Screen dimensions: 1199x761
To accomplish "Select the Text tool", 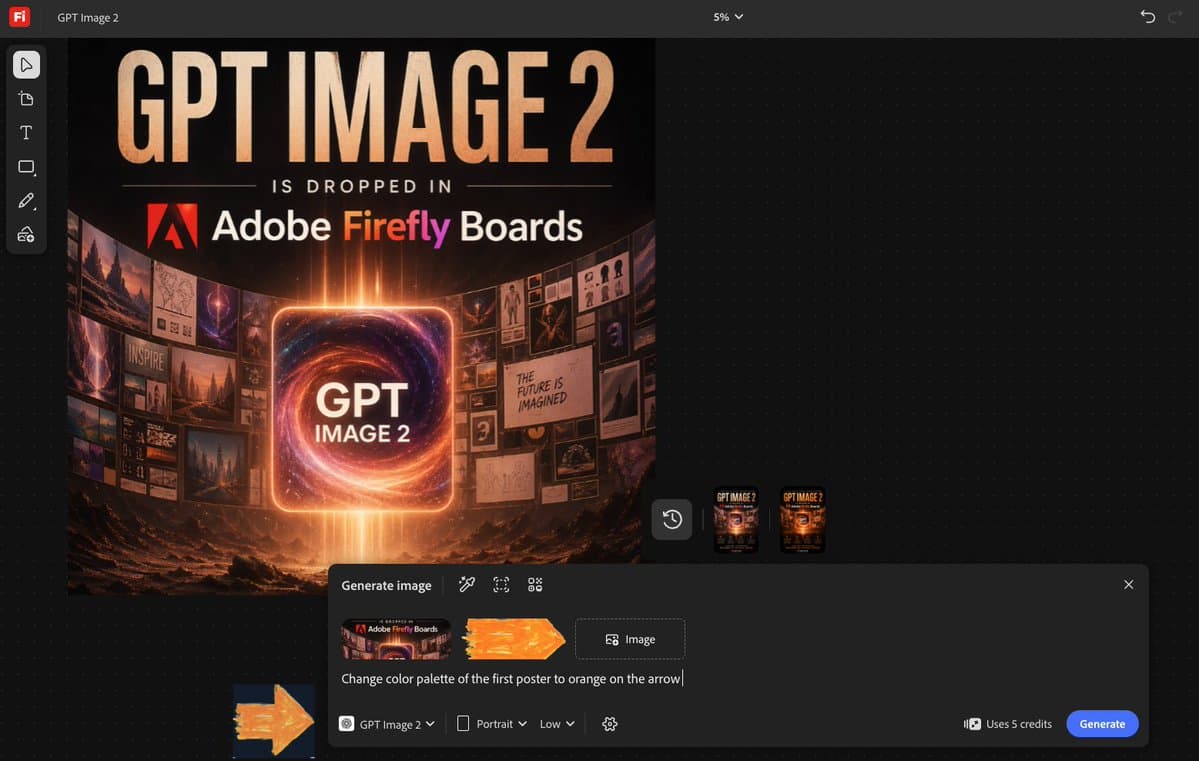I will pos(26,131).
